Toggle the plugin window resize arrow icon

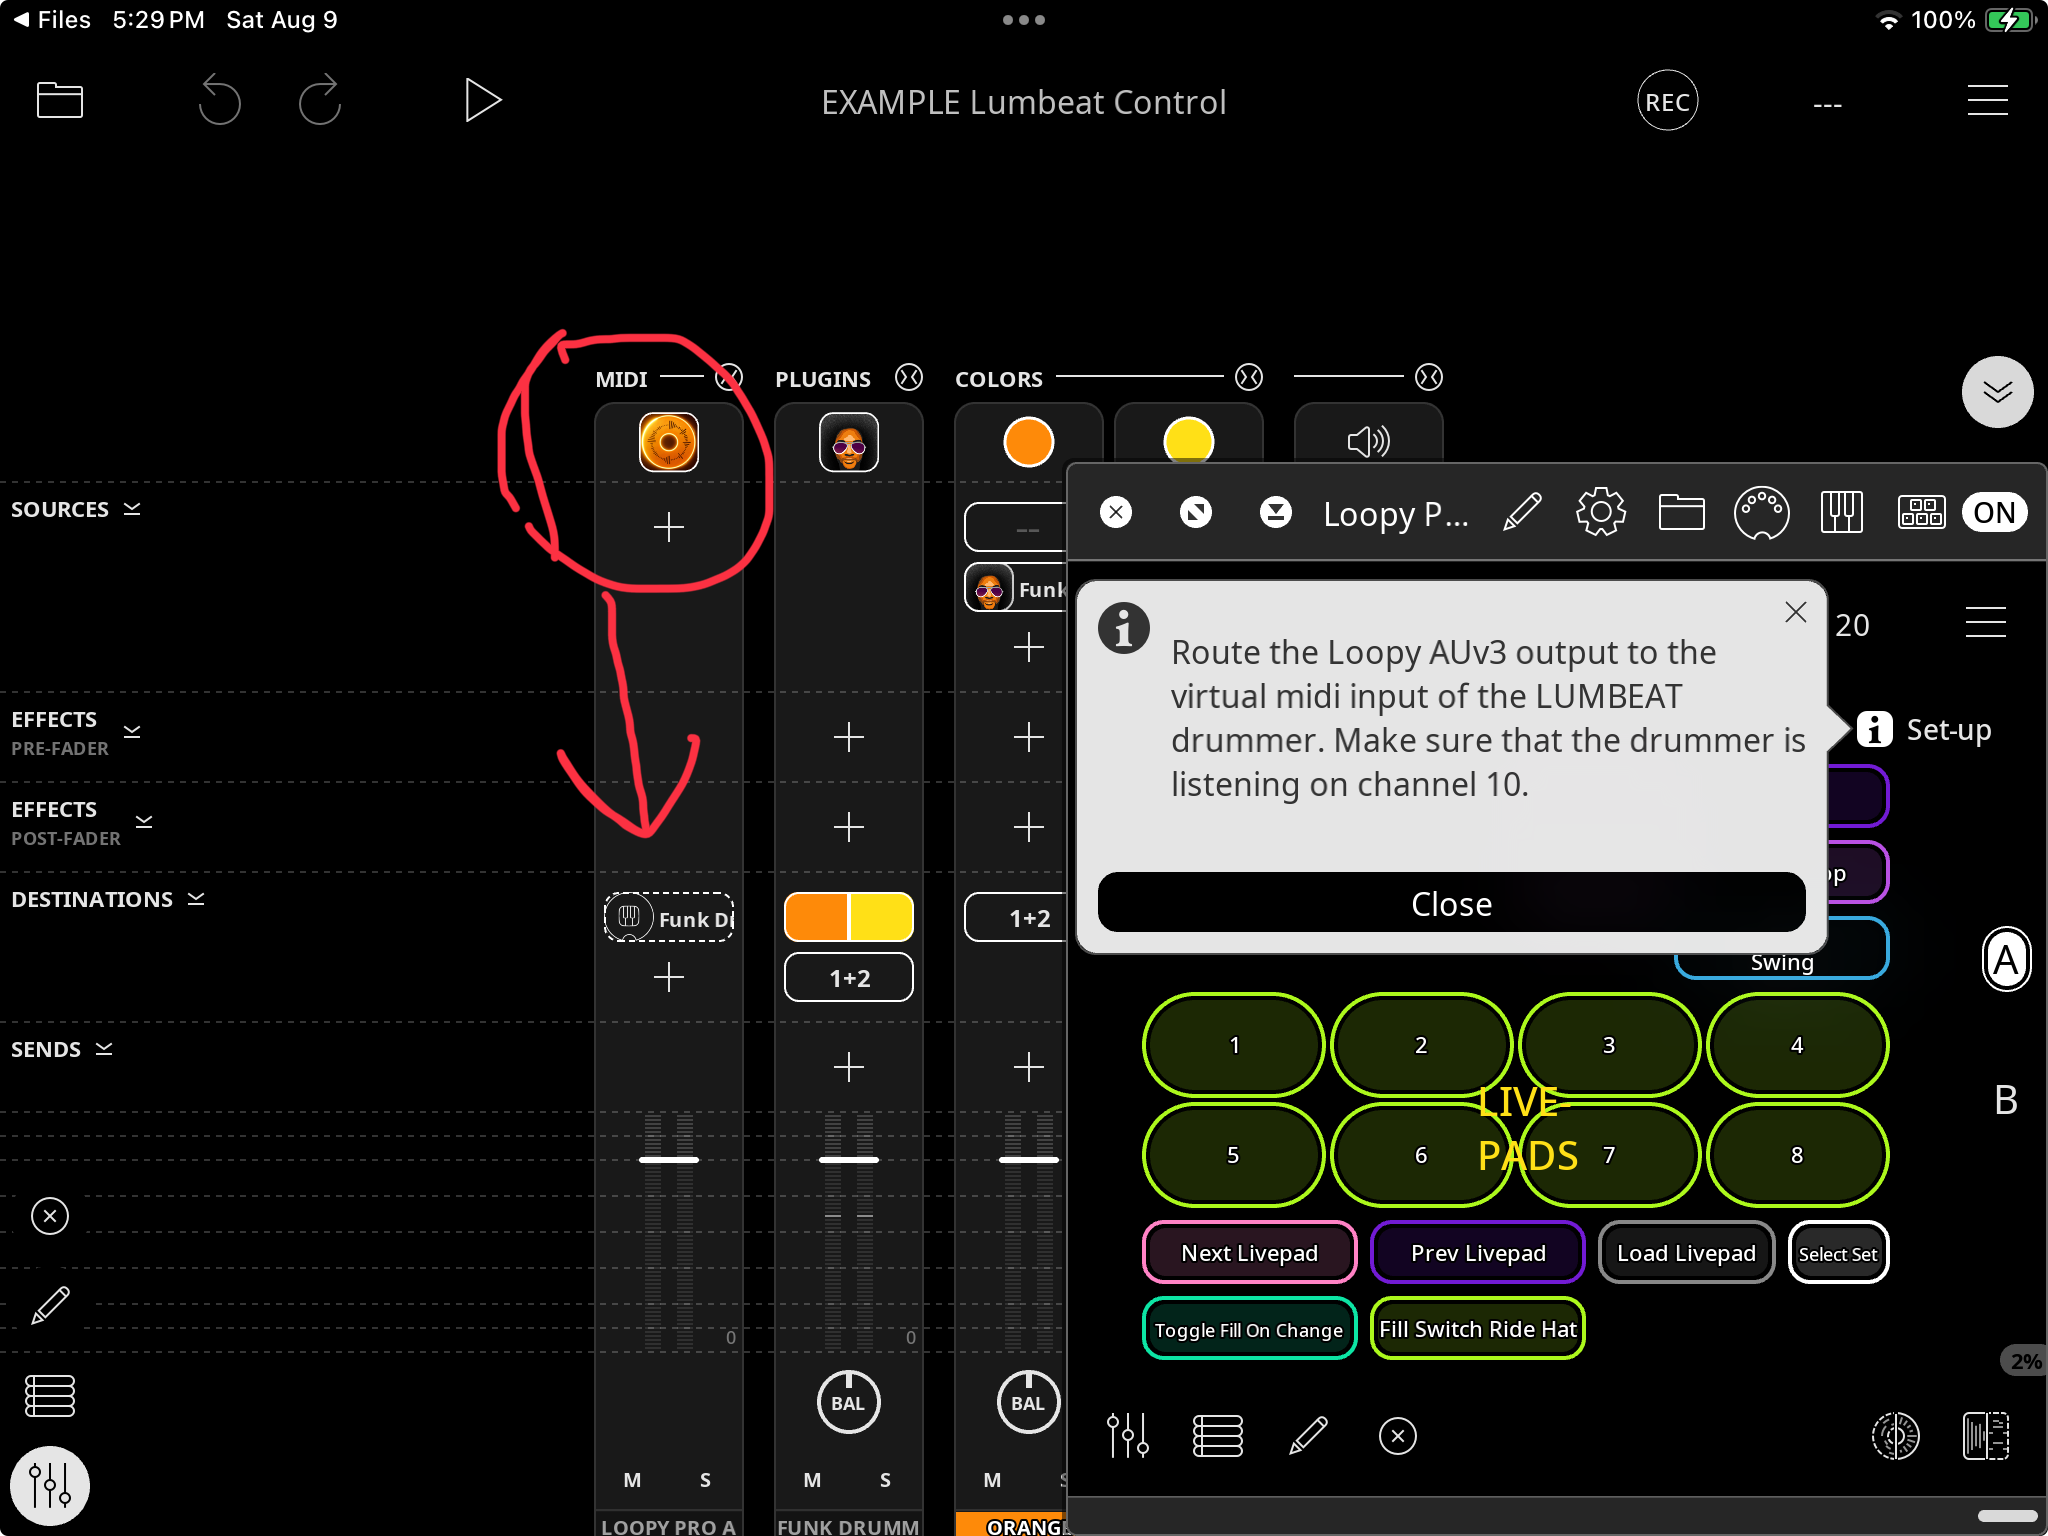click(1196, 513)
